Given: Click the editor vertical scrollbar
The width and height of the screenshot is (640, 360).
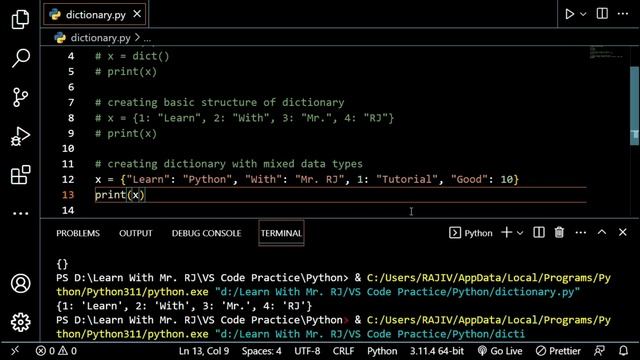Looking at the screenshot, I should [635, 105].
